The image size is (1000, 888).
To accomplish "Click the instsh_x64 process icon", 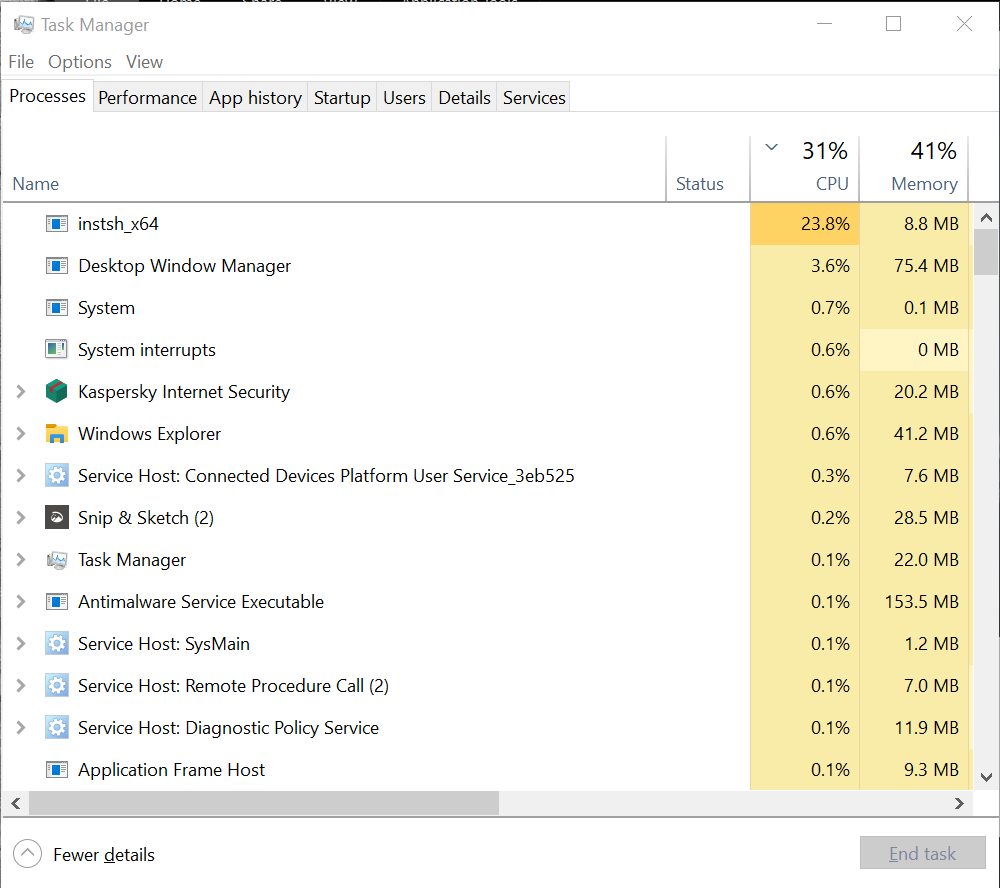I will [x=57, y=224].
